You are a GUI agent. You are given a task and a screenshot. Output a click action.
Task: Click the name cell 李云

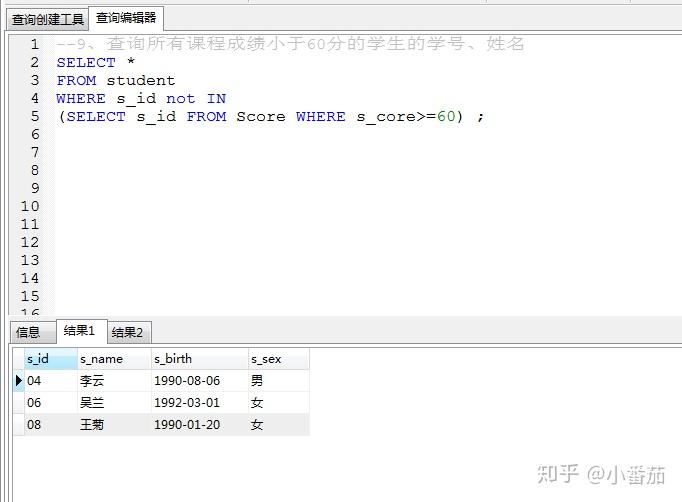(114, 381)
